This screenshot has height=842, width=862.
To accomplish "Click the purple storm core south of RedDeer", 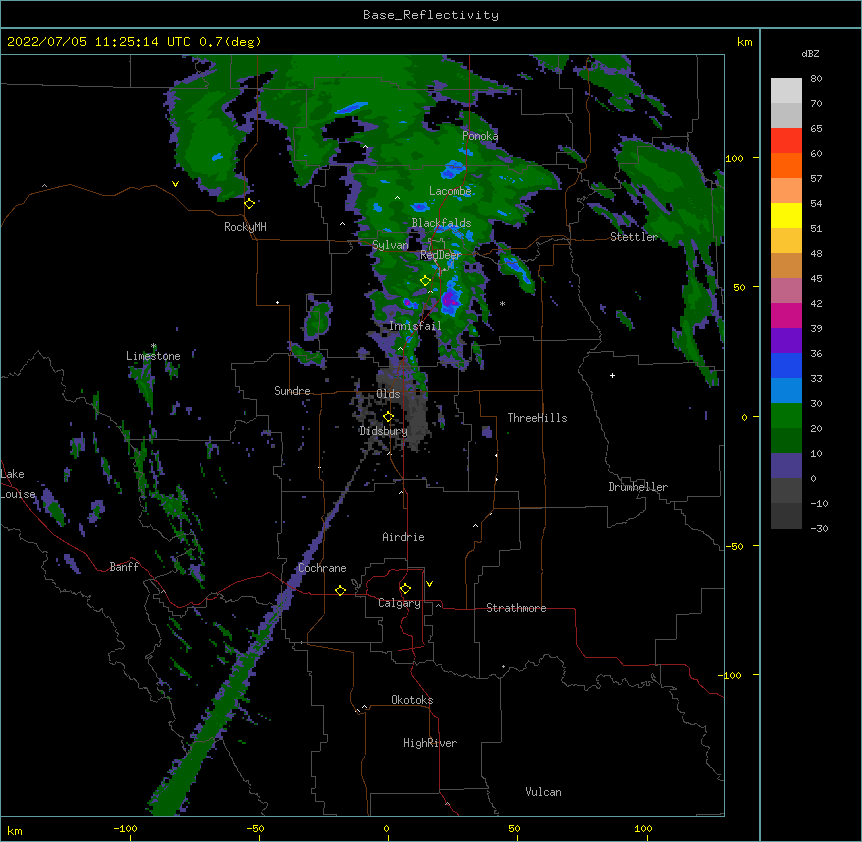I will [x=451, y=300].
